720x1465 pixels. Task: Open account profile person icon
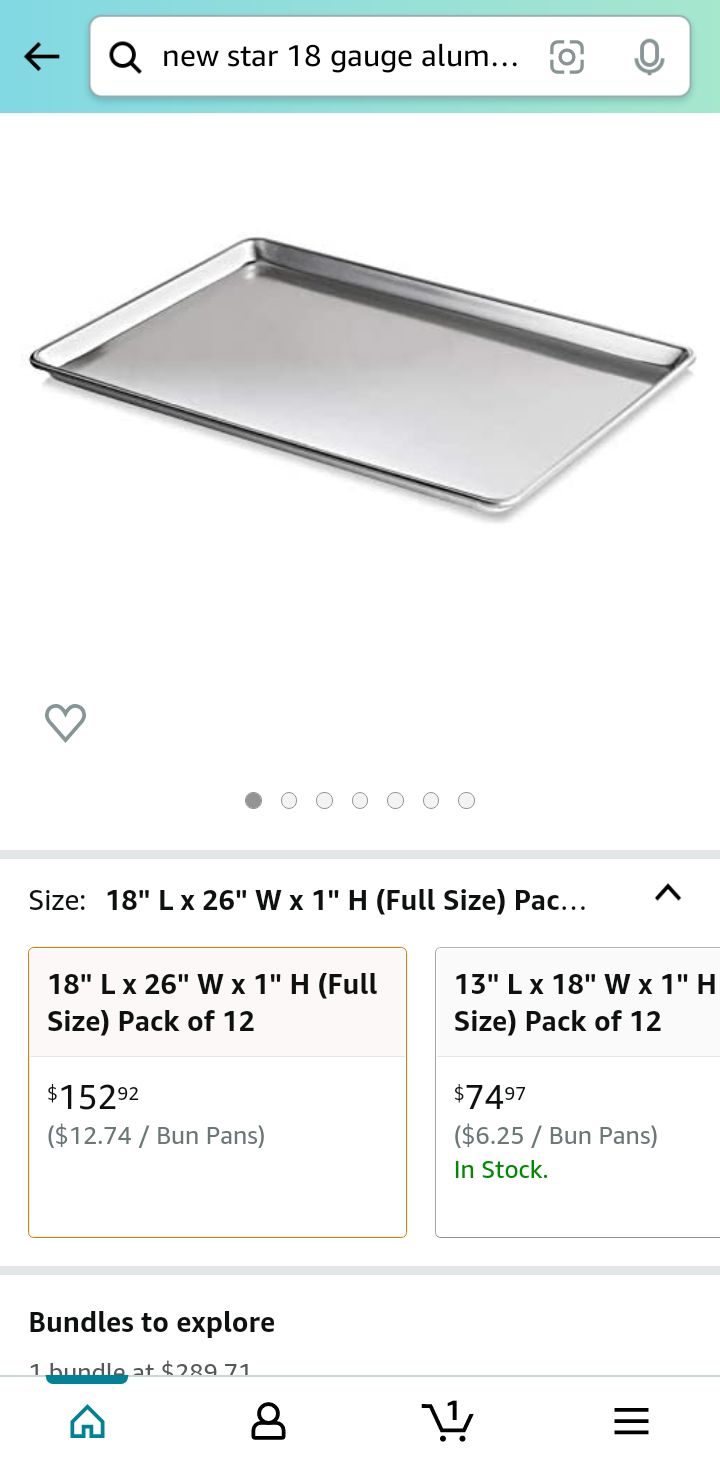click(268, 1421)
